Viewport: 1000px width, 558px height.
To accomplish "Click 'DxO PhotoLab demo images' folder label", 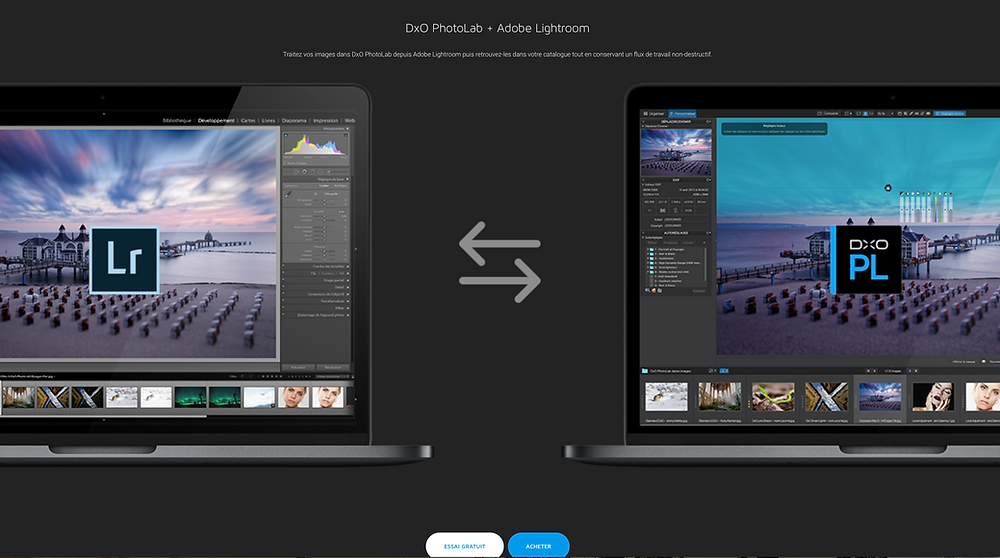I will click(670, 371).
